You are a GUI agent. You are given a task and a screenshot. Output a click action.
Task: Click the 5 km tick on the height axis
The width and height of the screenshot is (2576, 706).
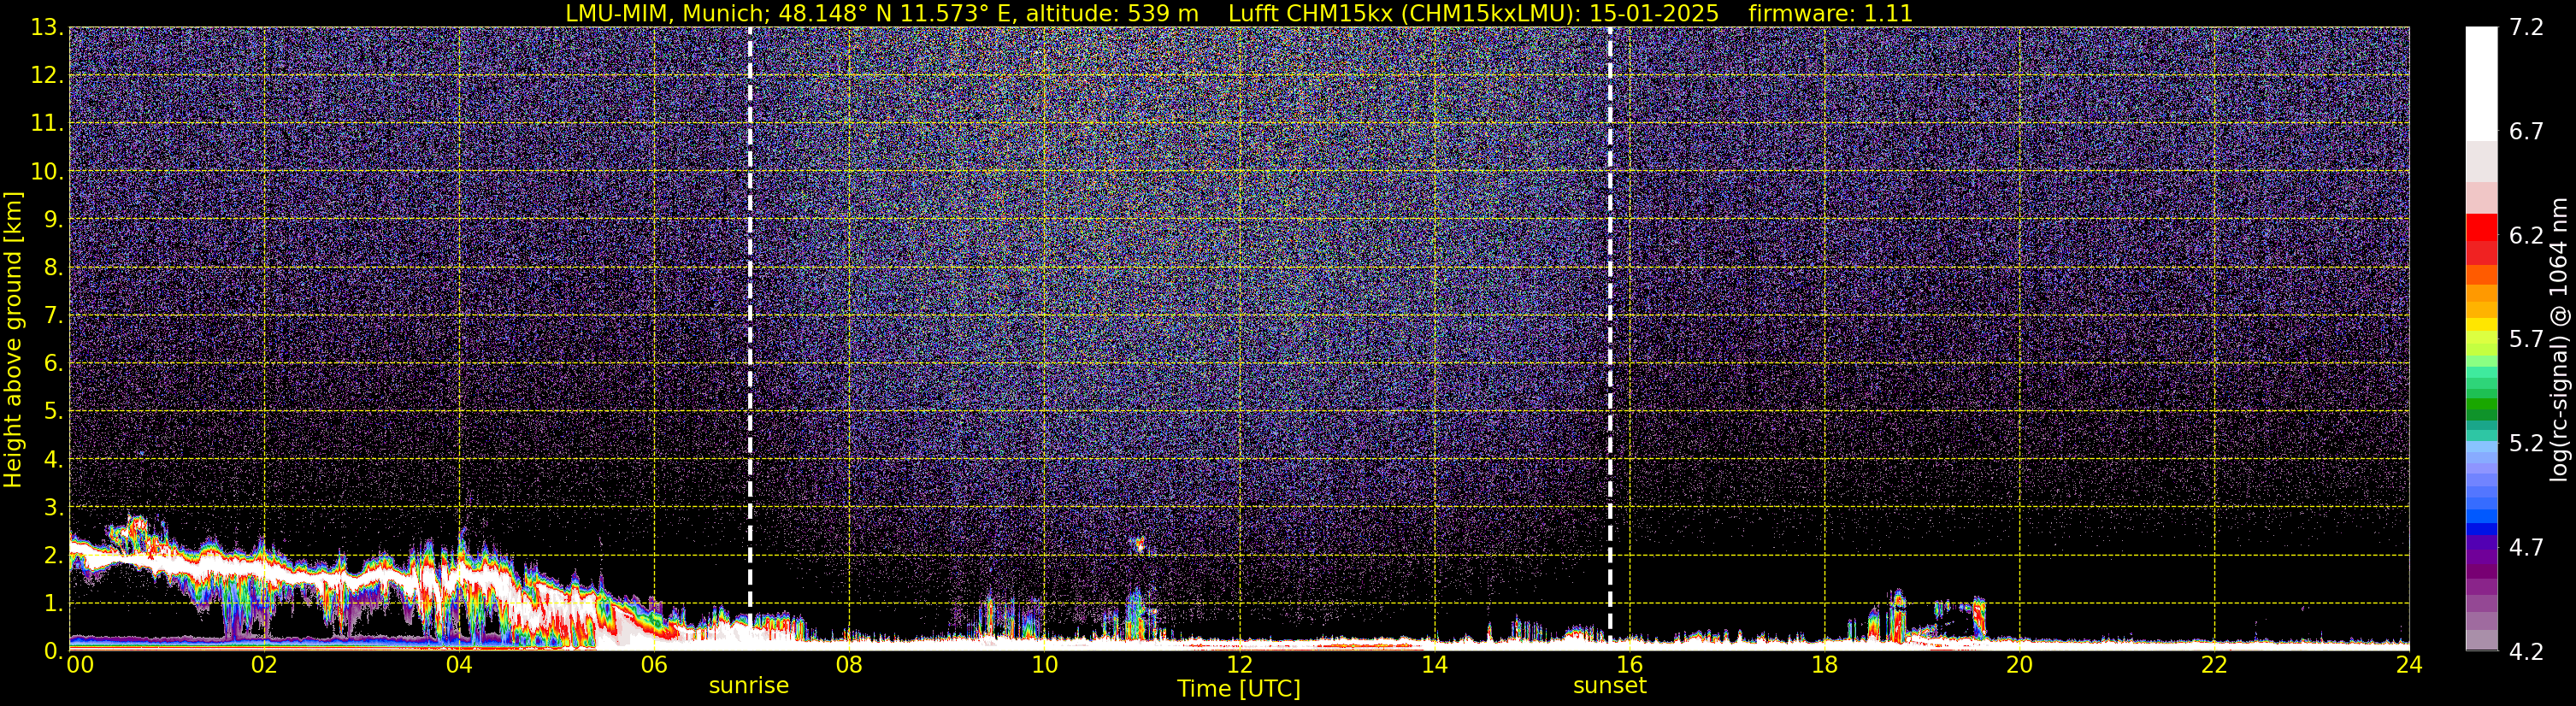click(52, 411)
